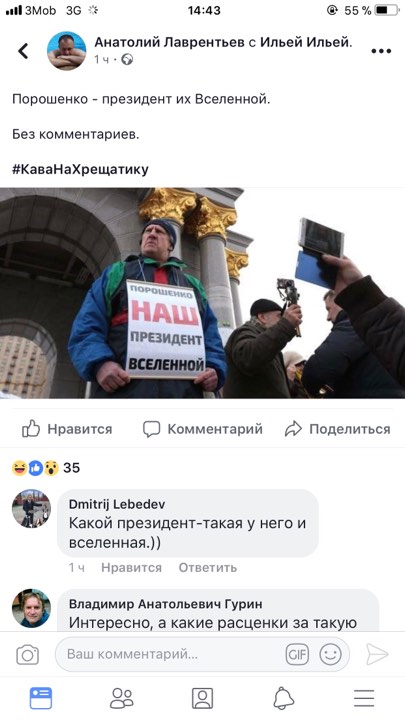Open Dmitrij Lebedev's profile
Screen dimensions: 405x720
coord(117,504)
